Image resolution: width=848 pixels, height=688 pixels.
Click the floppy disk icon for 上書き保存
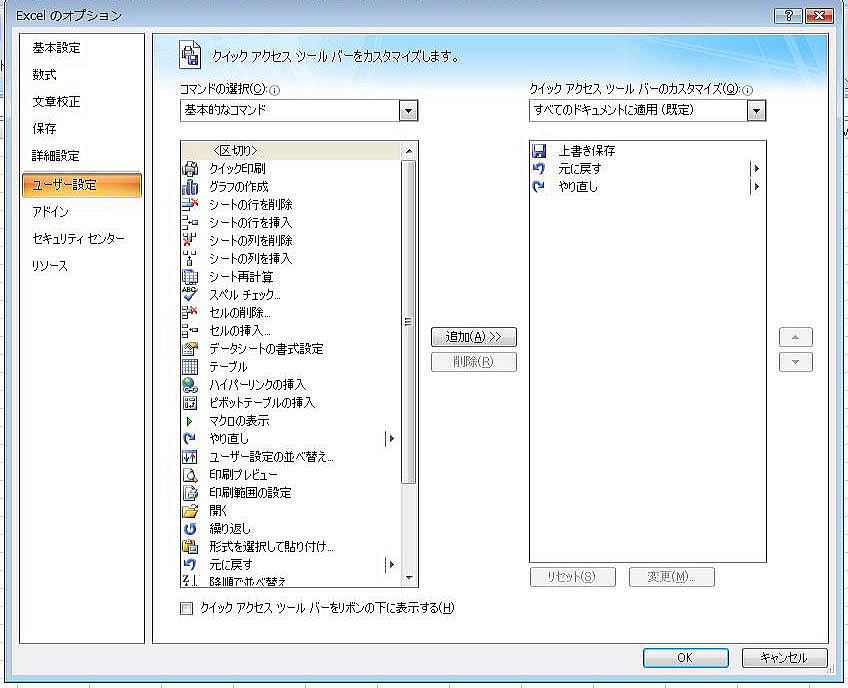[x=539, y=151]
